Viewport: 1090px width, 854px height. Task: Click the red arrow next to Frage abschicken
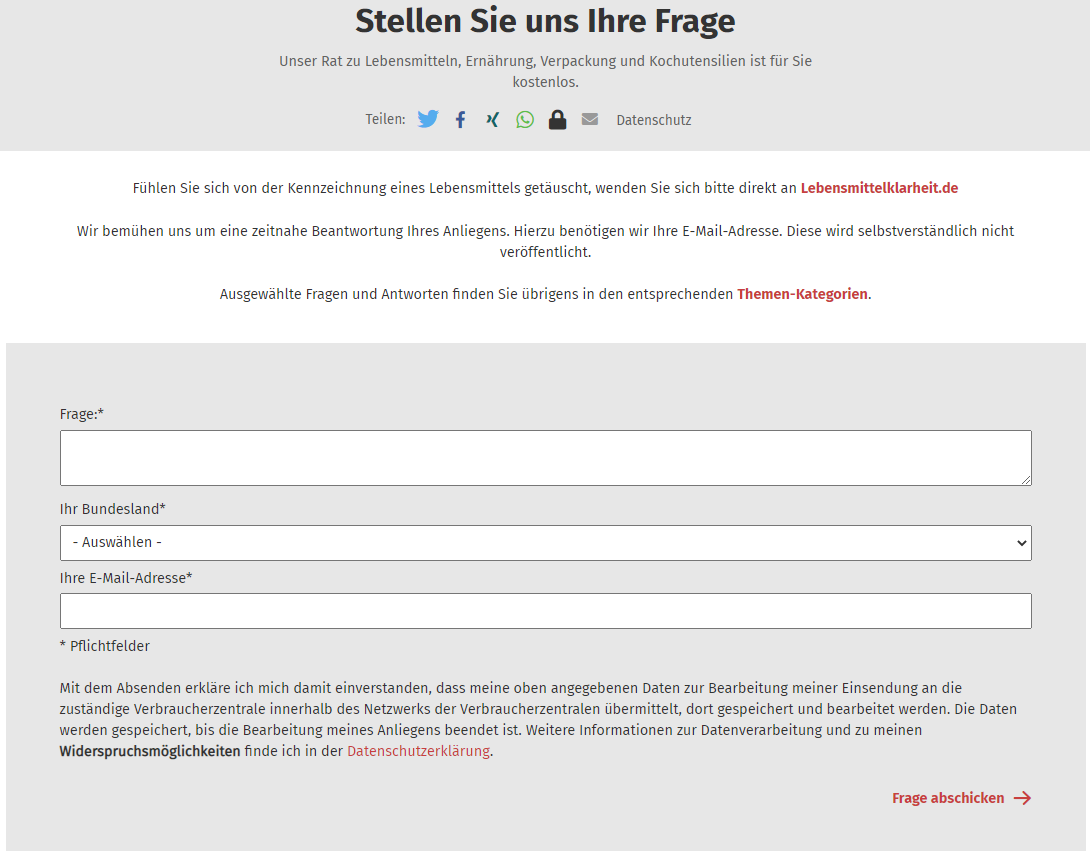click(x=1023, y=798)
